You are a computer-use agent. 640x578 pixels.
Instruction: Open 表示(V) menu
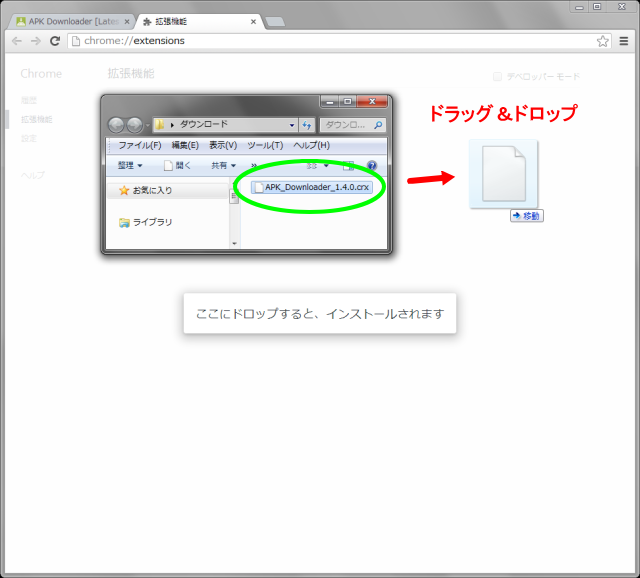tap(223, 145)
